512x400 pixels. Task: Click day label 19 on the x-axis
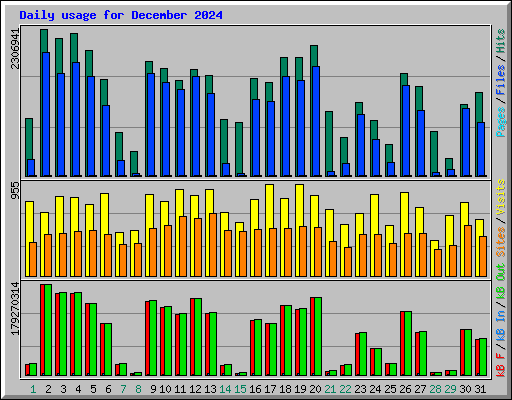click(300, 389)
